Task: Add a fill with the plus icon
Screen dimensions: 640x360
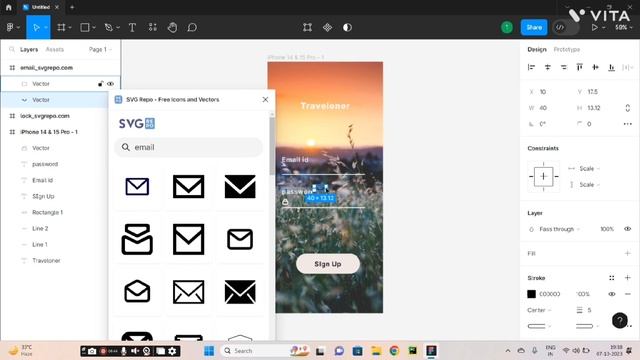Action: pos(627,253)
